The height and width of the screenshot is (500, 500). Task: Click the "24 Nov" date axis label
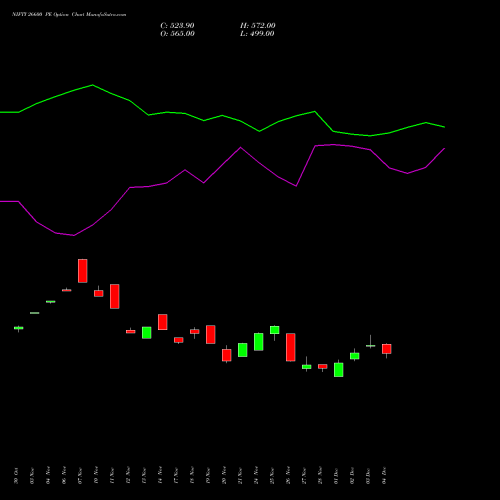[256, 476]
